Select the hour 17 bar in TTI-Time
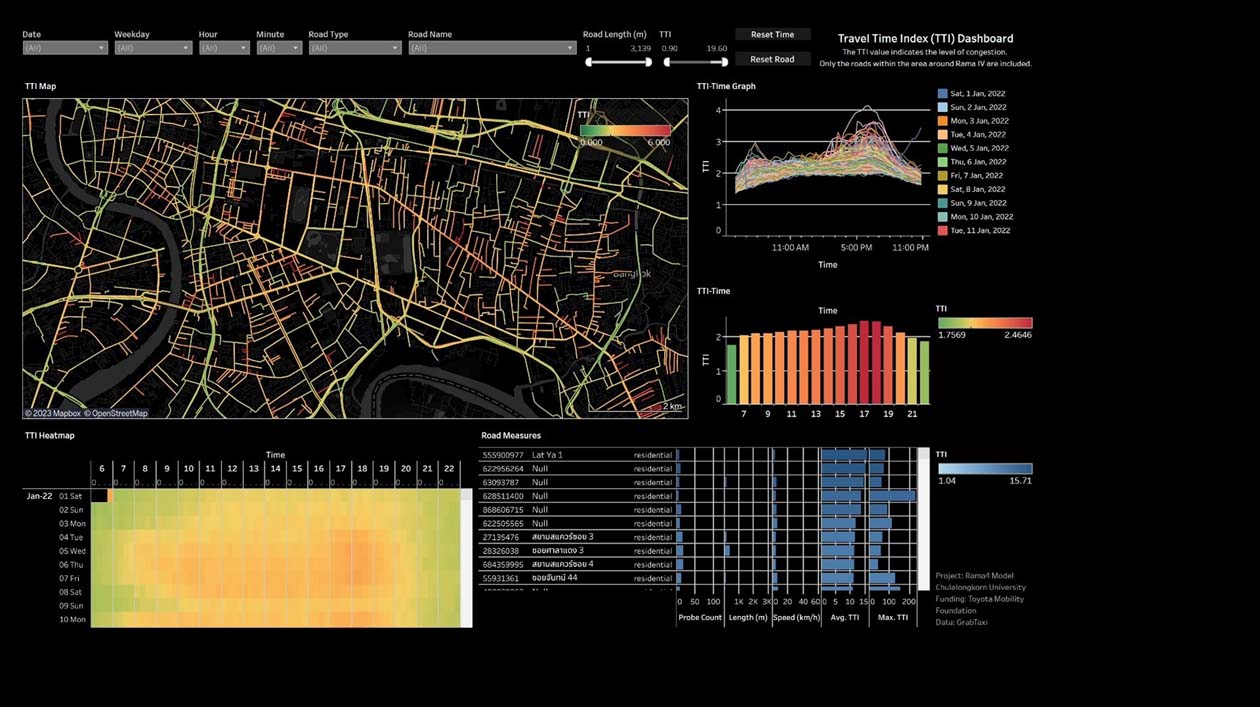1260x707 pixels. pyautogui.click(x=864, y=362)
